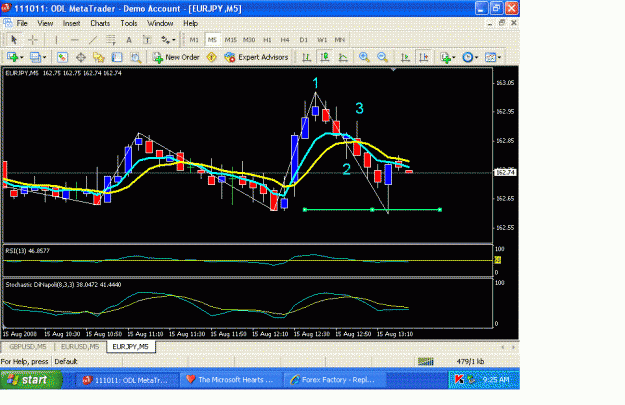
Task: Switch to candlestick chart display
Action: point(324,57)
